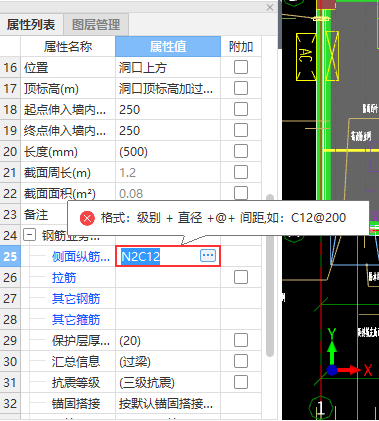
Task: Tick 附加 checkbox for 截面周长(m) row
Action: pyautogui.click(x=241, y=172)
